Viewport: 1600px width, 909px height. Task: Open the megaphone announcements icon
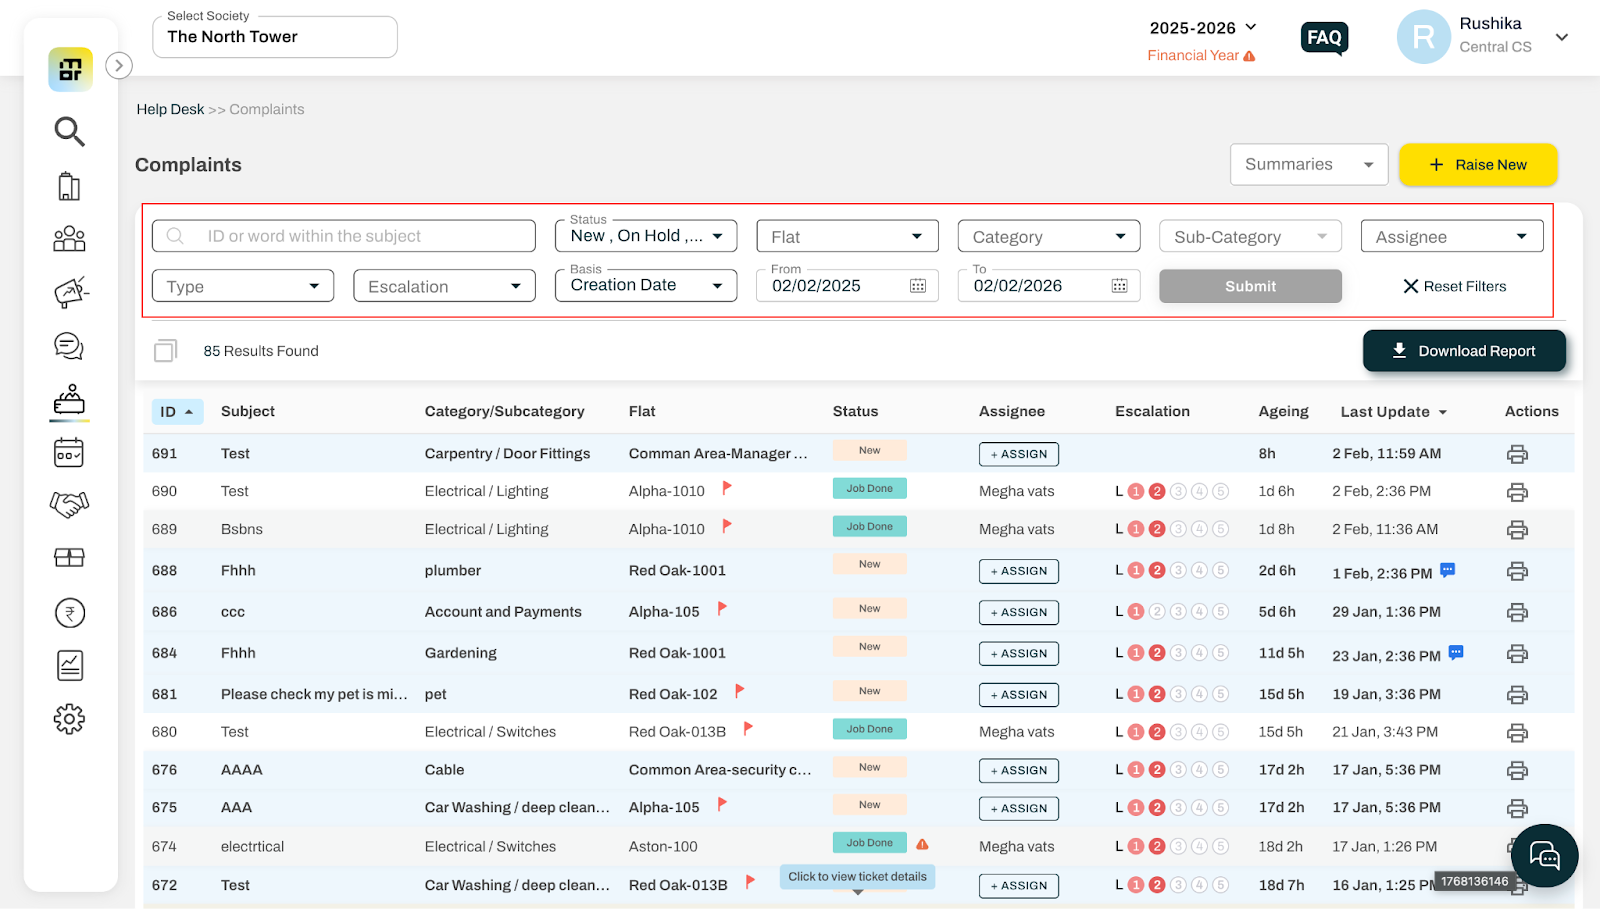tap(70, 292)
